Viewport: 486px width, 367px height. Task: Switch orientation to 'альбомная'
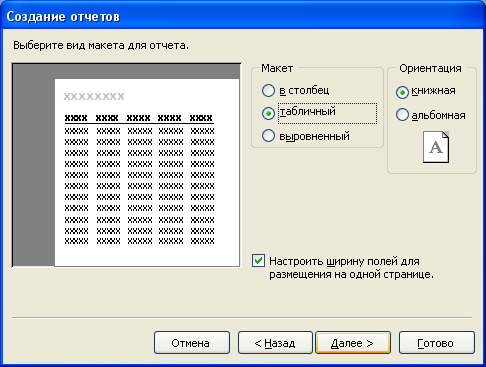pos(402,115)
